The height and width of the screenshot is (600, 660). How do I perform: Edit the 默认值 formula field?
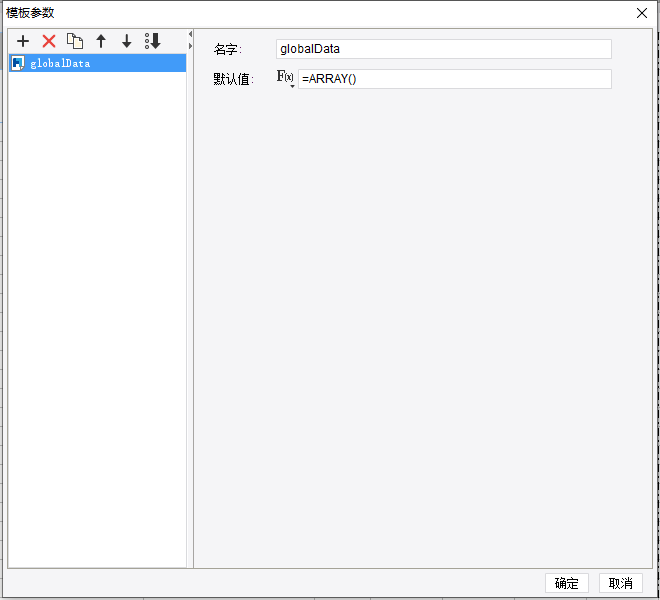(x=455, y=79)
